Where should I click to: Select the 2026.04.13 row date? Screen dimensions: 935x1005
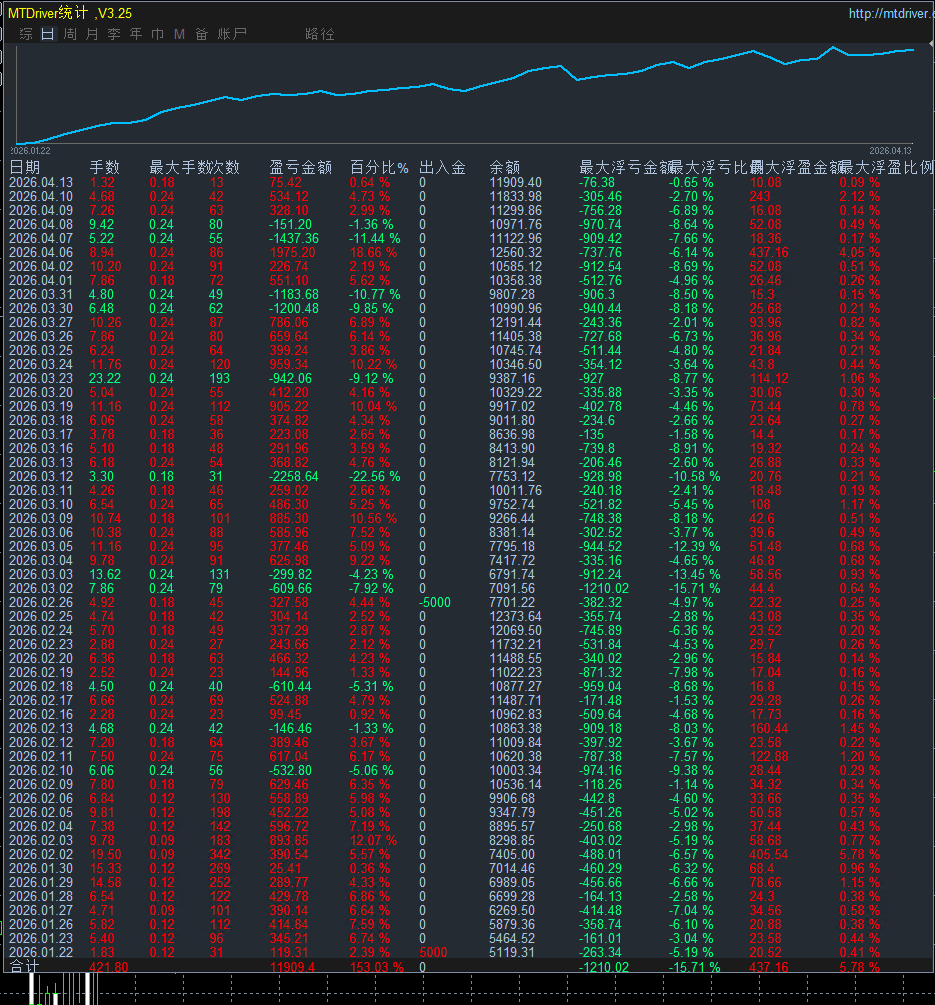click(x=41, y=182)
